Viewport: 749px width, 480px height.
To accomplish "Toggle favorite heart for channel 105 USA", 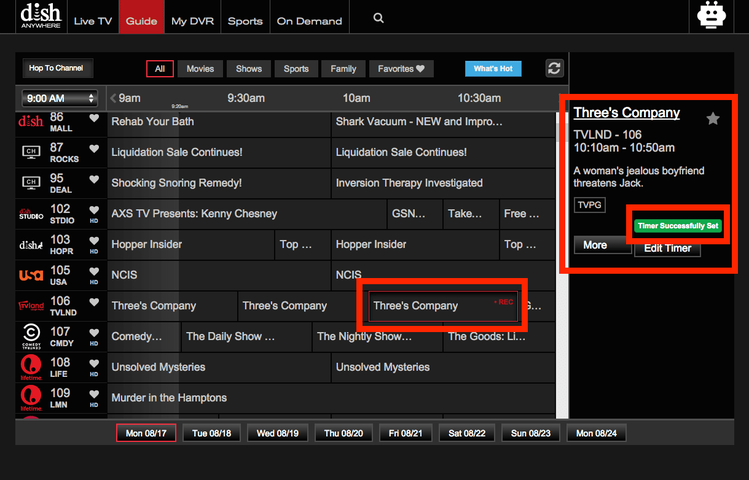I will coord(94,271).
